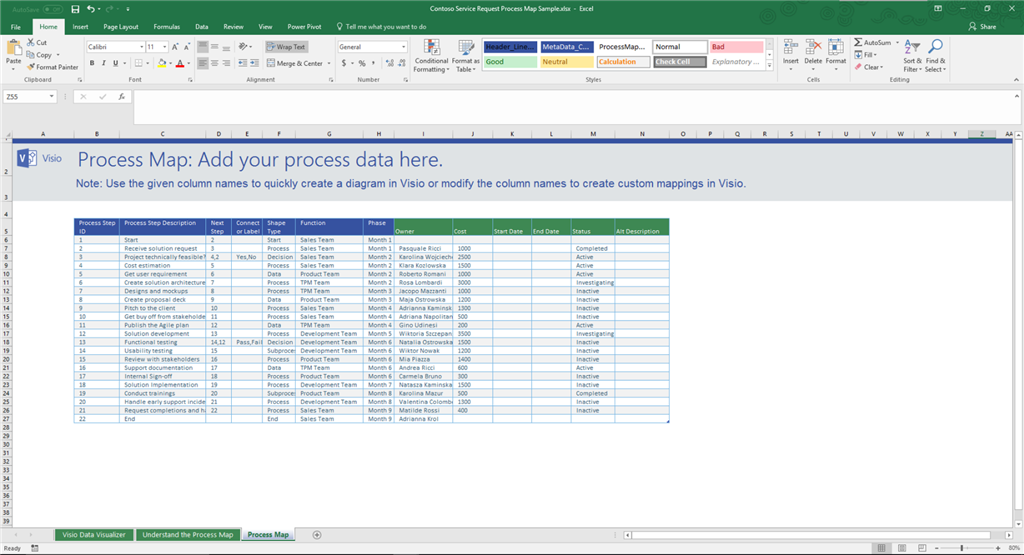Apply italic formatting

pyautogui.click(x=103, y=63)
